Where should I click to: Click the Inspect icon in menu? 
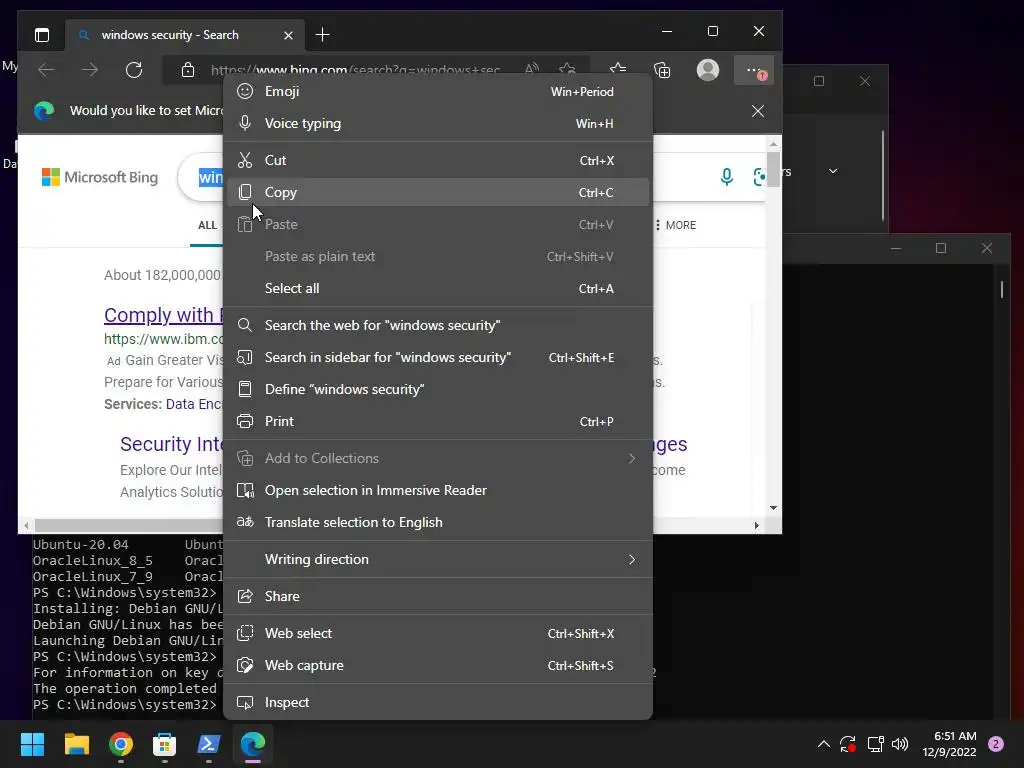click(245, 703)
